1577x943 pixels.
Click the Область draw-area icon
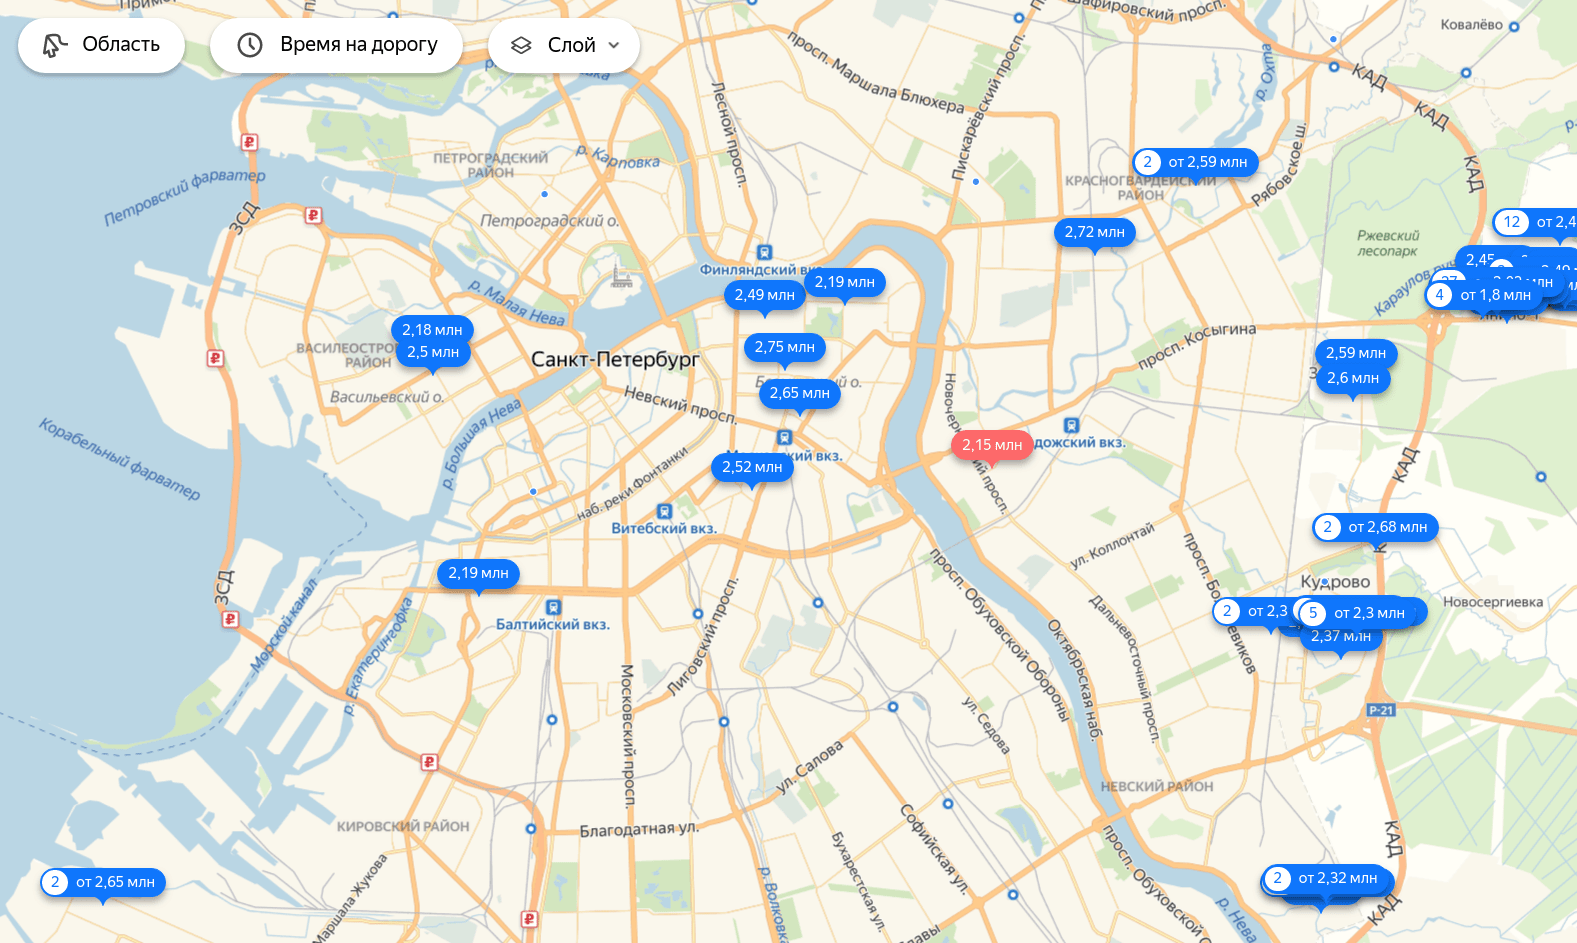[55, 45]
